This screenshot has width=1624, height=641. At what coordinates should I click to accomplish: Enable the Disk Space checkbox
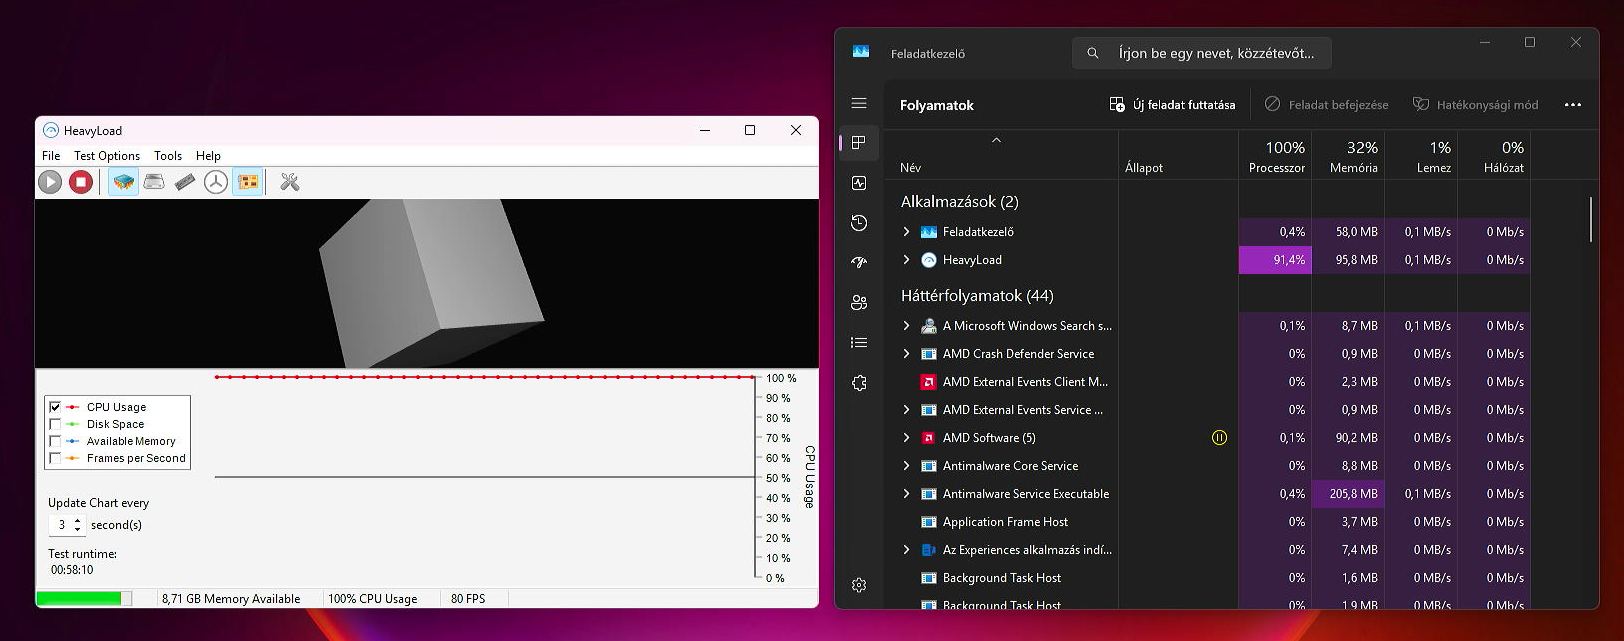(55, 424)
